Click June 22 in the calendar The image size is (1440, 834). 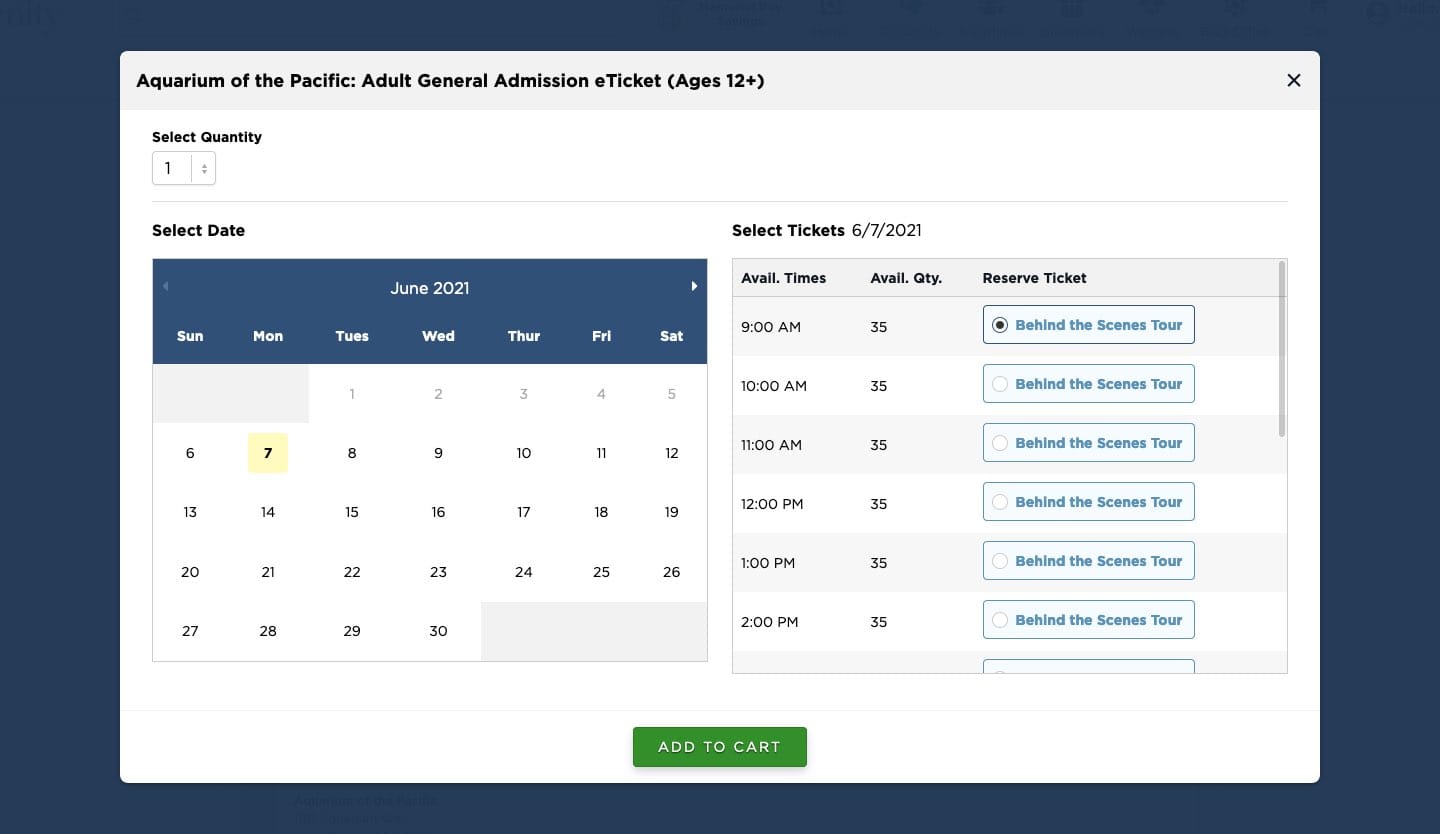coord(352,572)
